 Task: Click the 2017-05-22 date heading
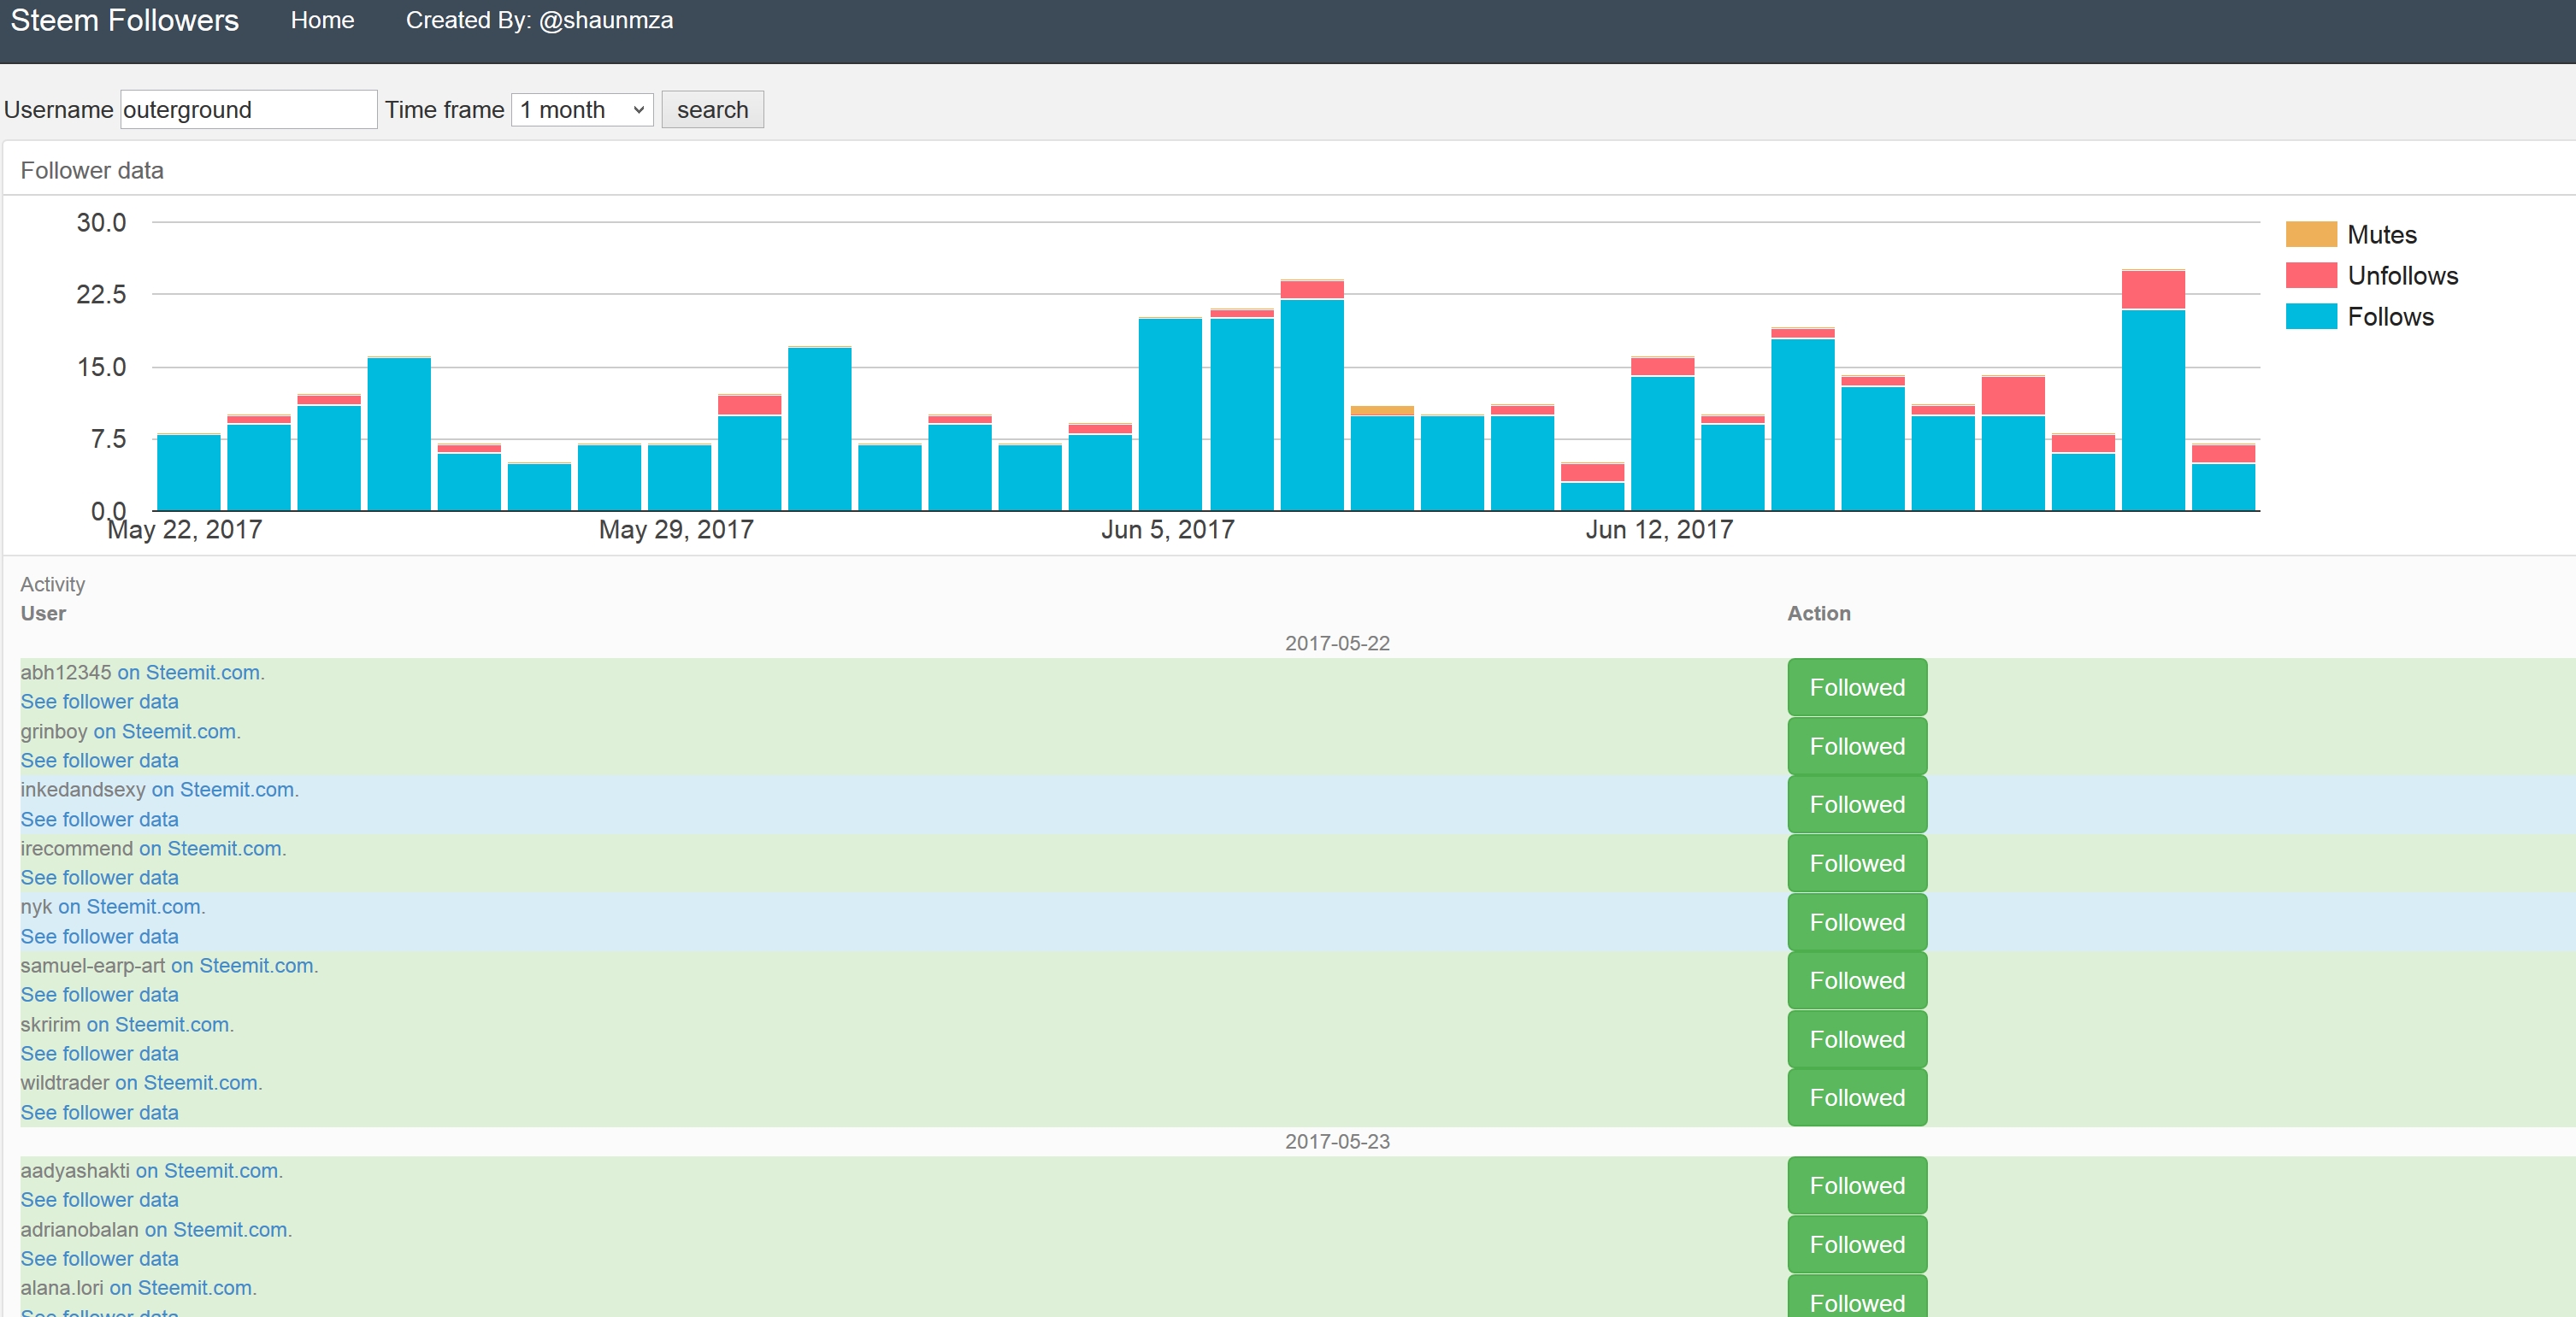click(1337, 643)
